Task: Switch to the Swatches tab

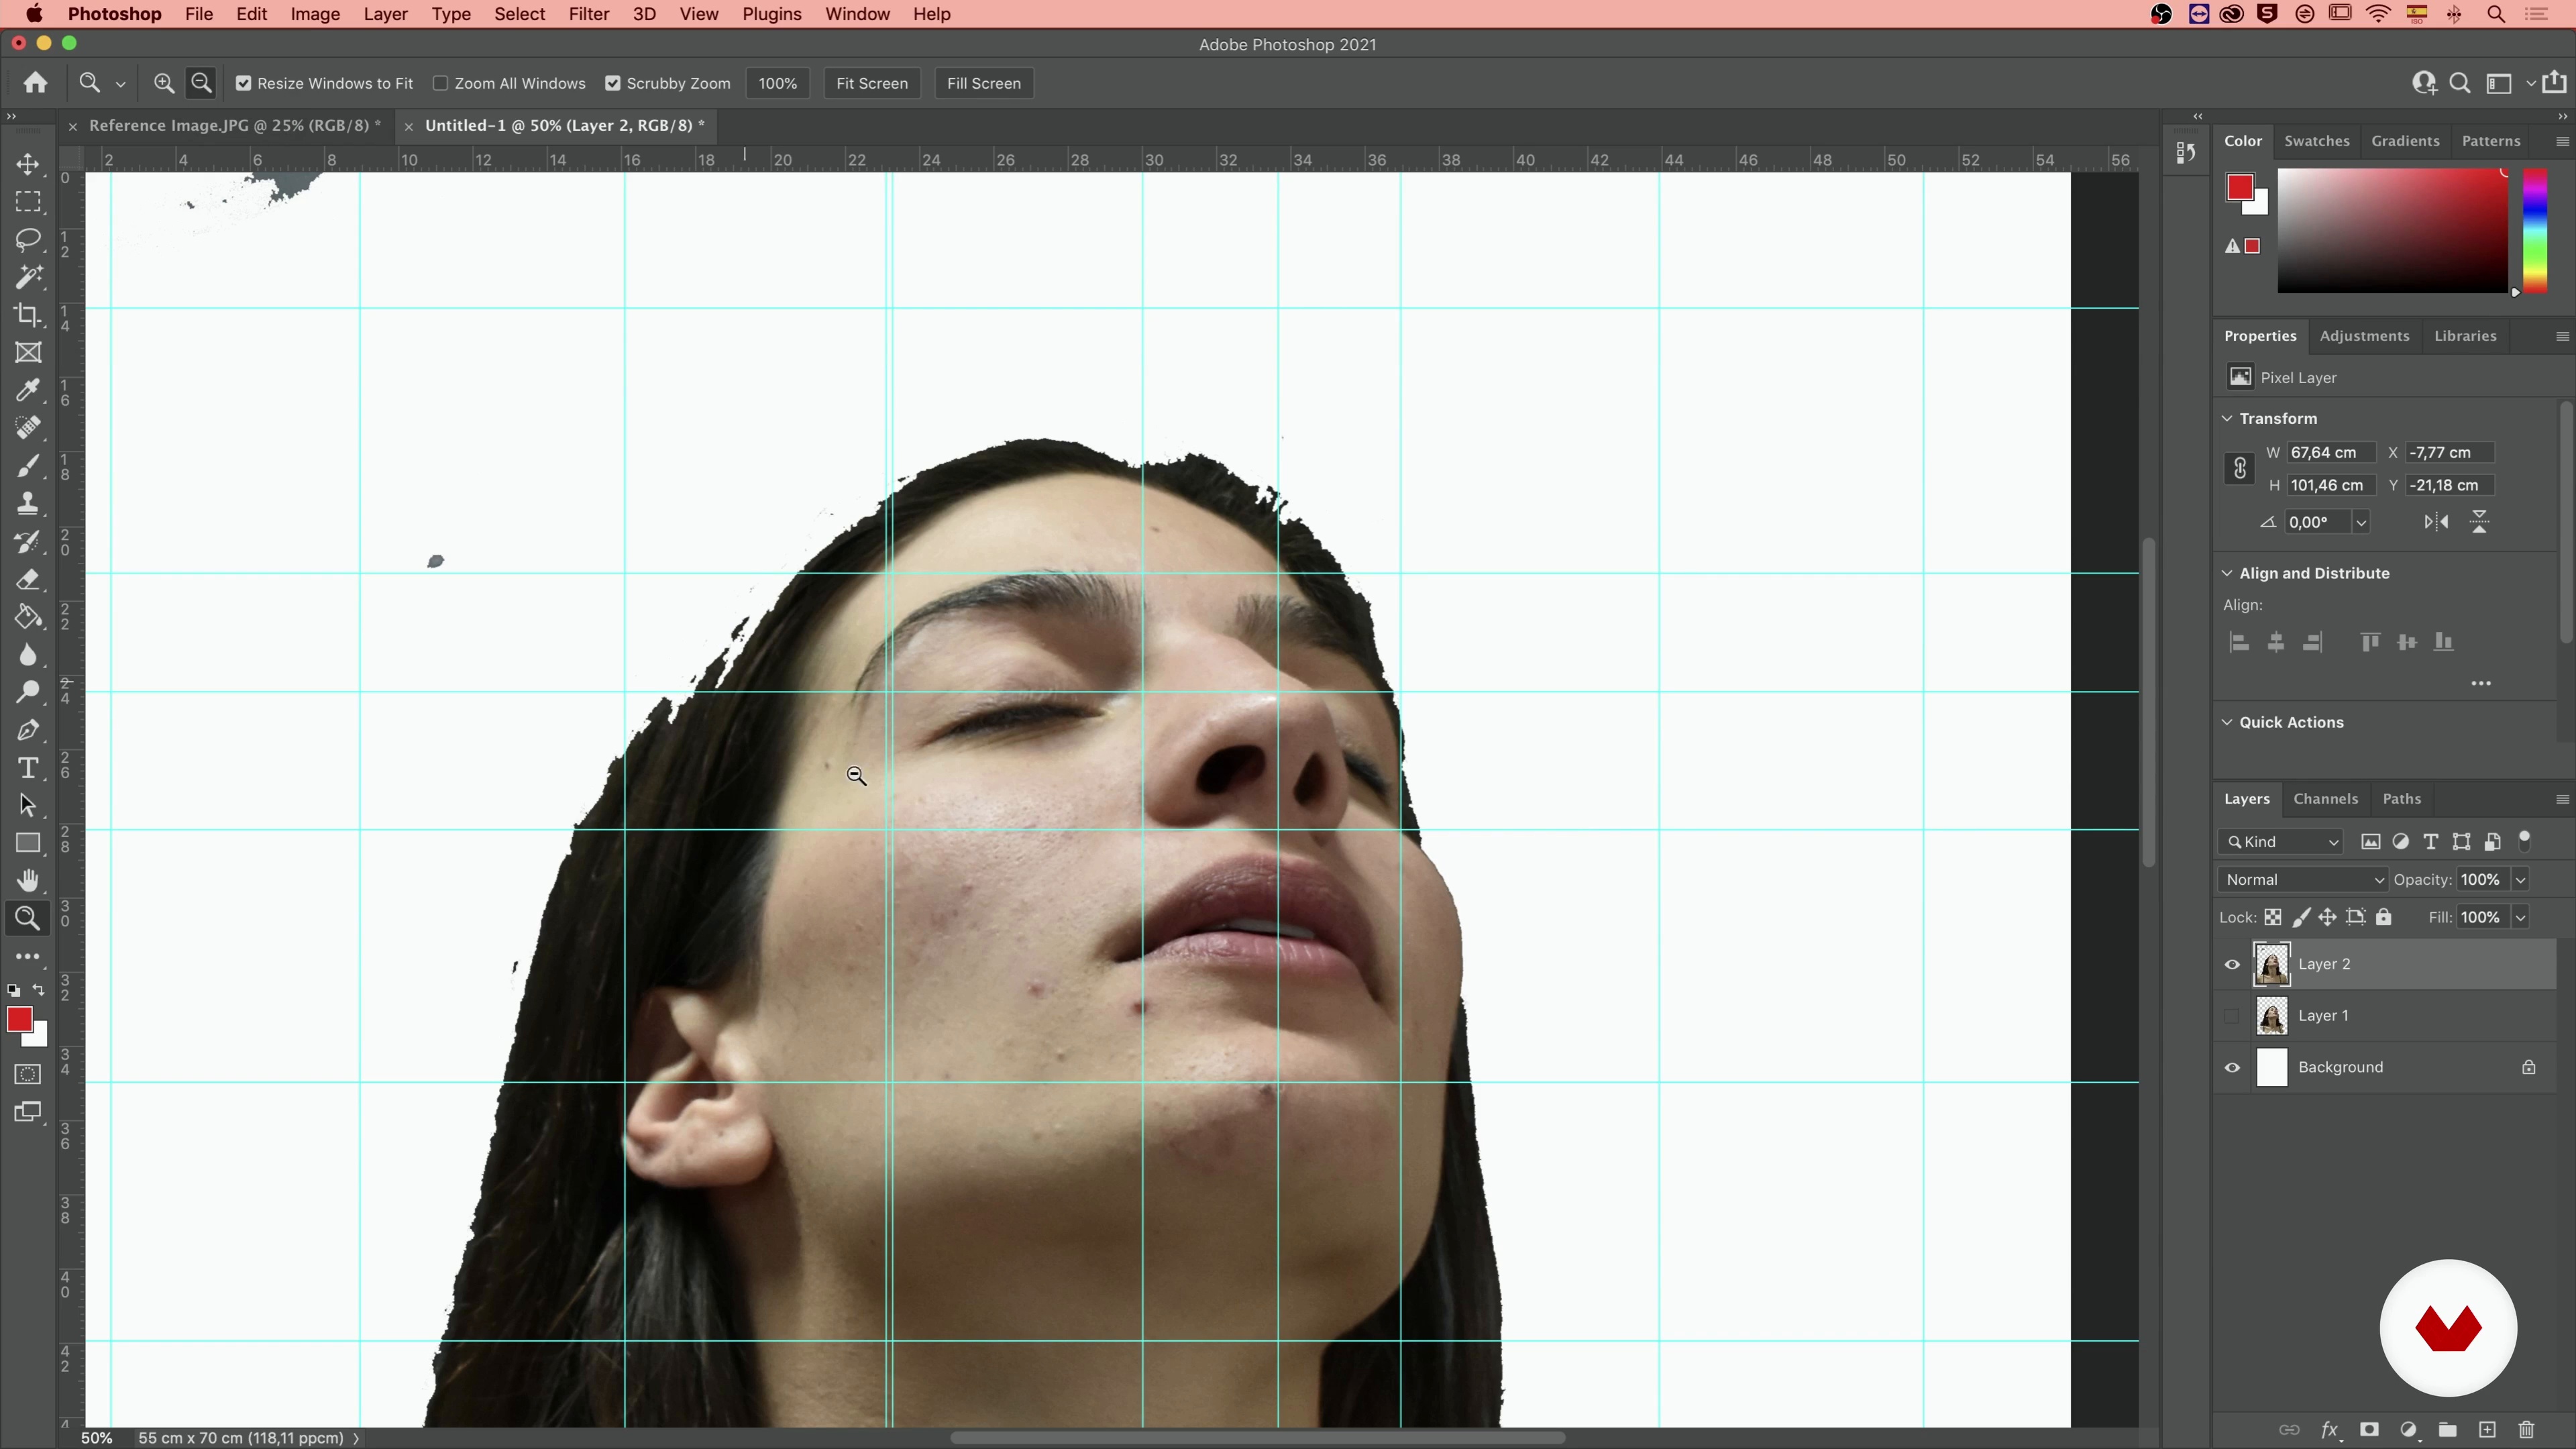Action: point(2316,141)
